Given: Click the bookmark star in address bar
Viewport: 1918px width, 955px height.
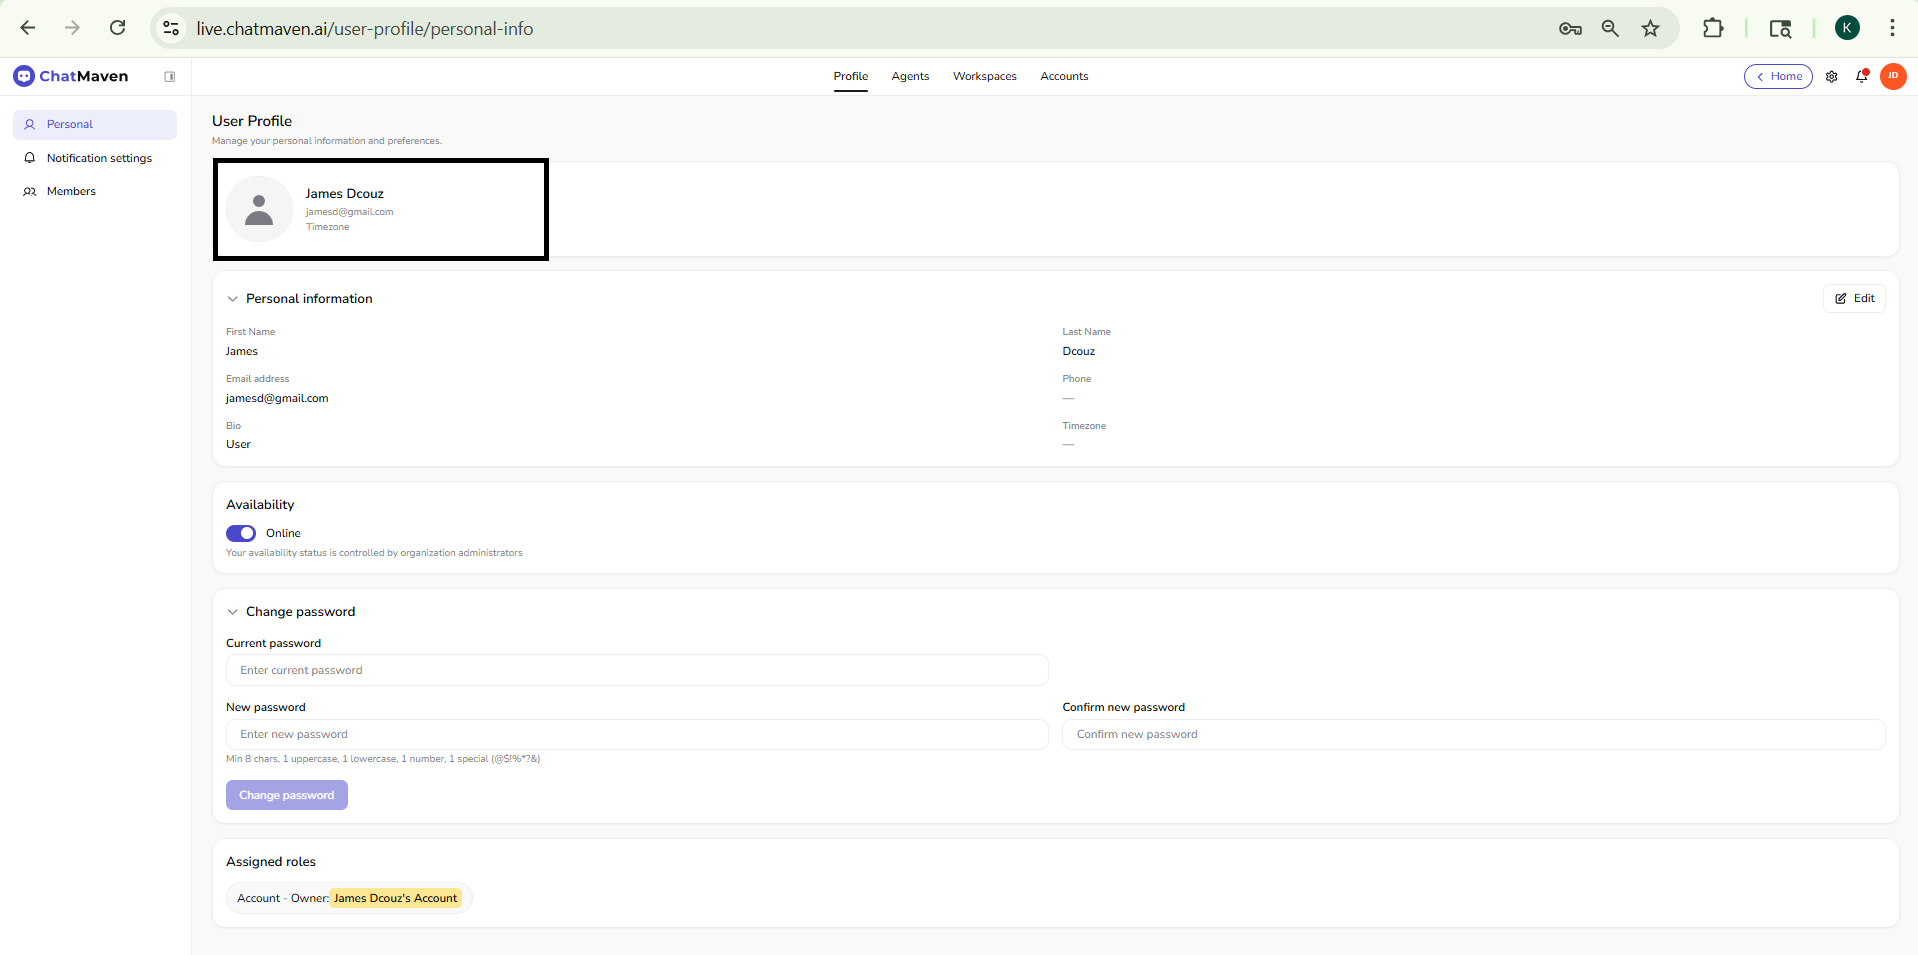Looking at the screenshot, I should point(1651,28).
